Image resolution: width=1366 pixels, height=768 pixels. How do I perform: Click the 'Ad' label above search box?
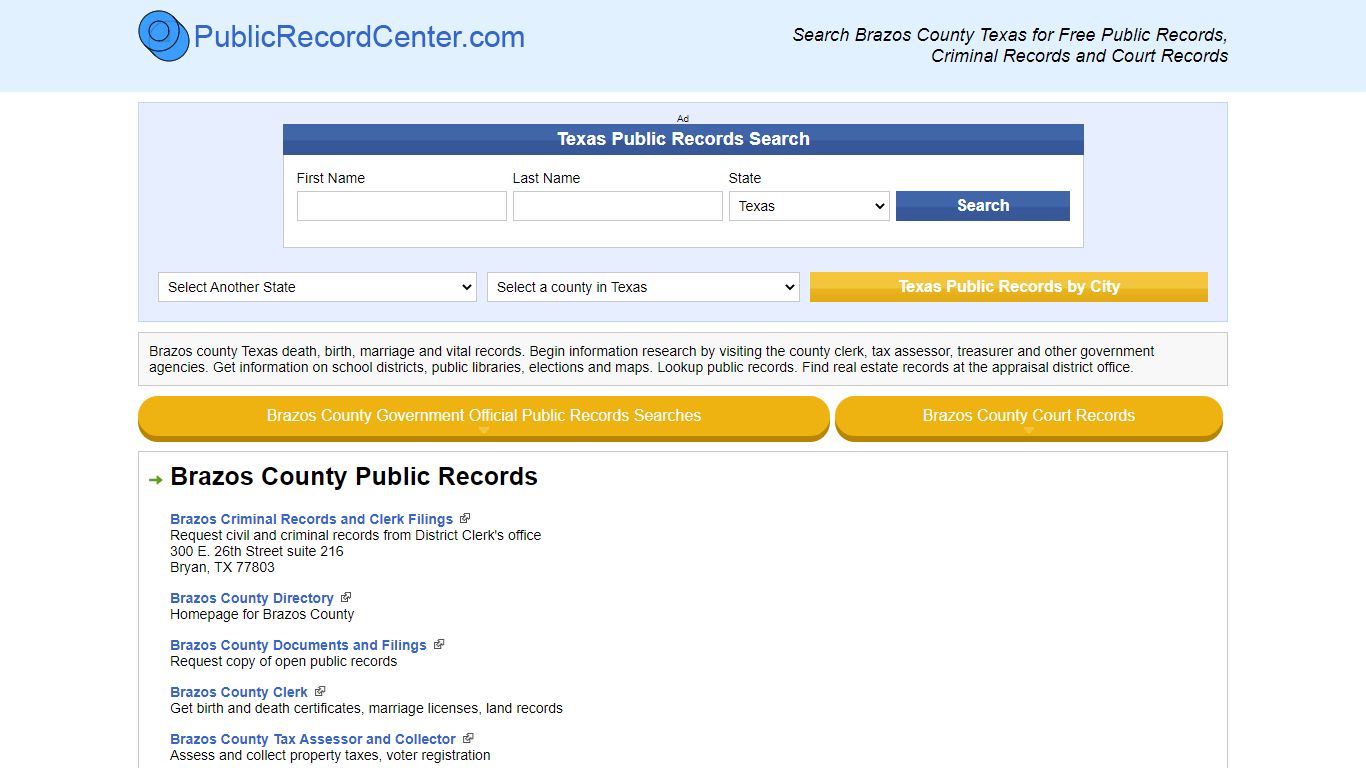pyautogui.click(x=683, y=118)
